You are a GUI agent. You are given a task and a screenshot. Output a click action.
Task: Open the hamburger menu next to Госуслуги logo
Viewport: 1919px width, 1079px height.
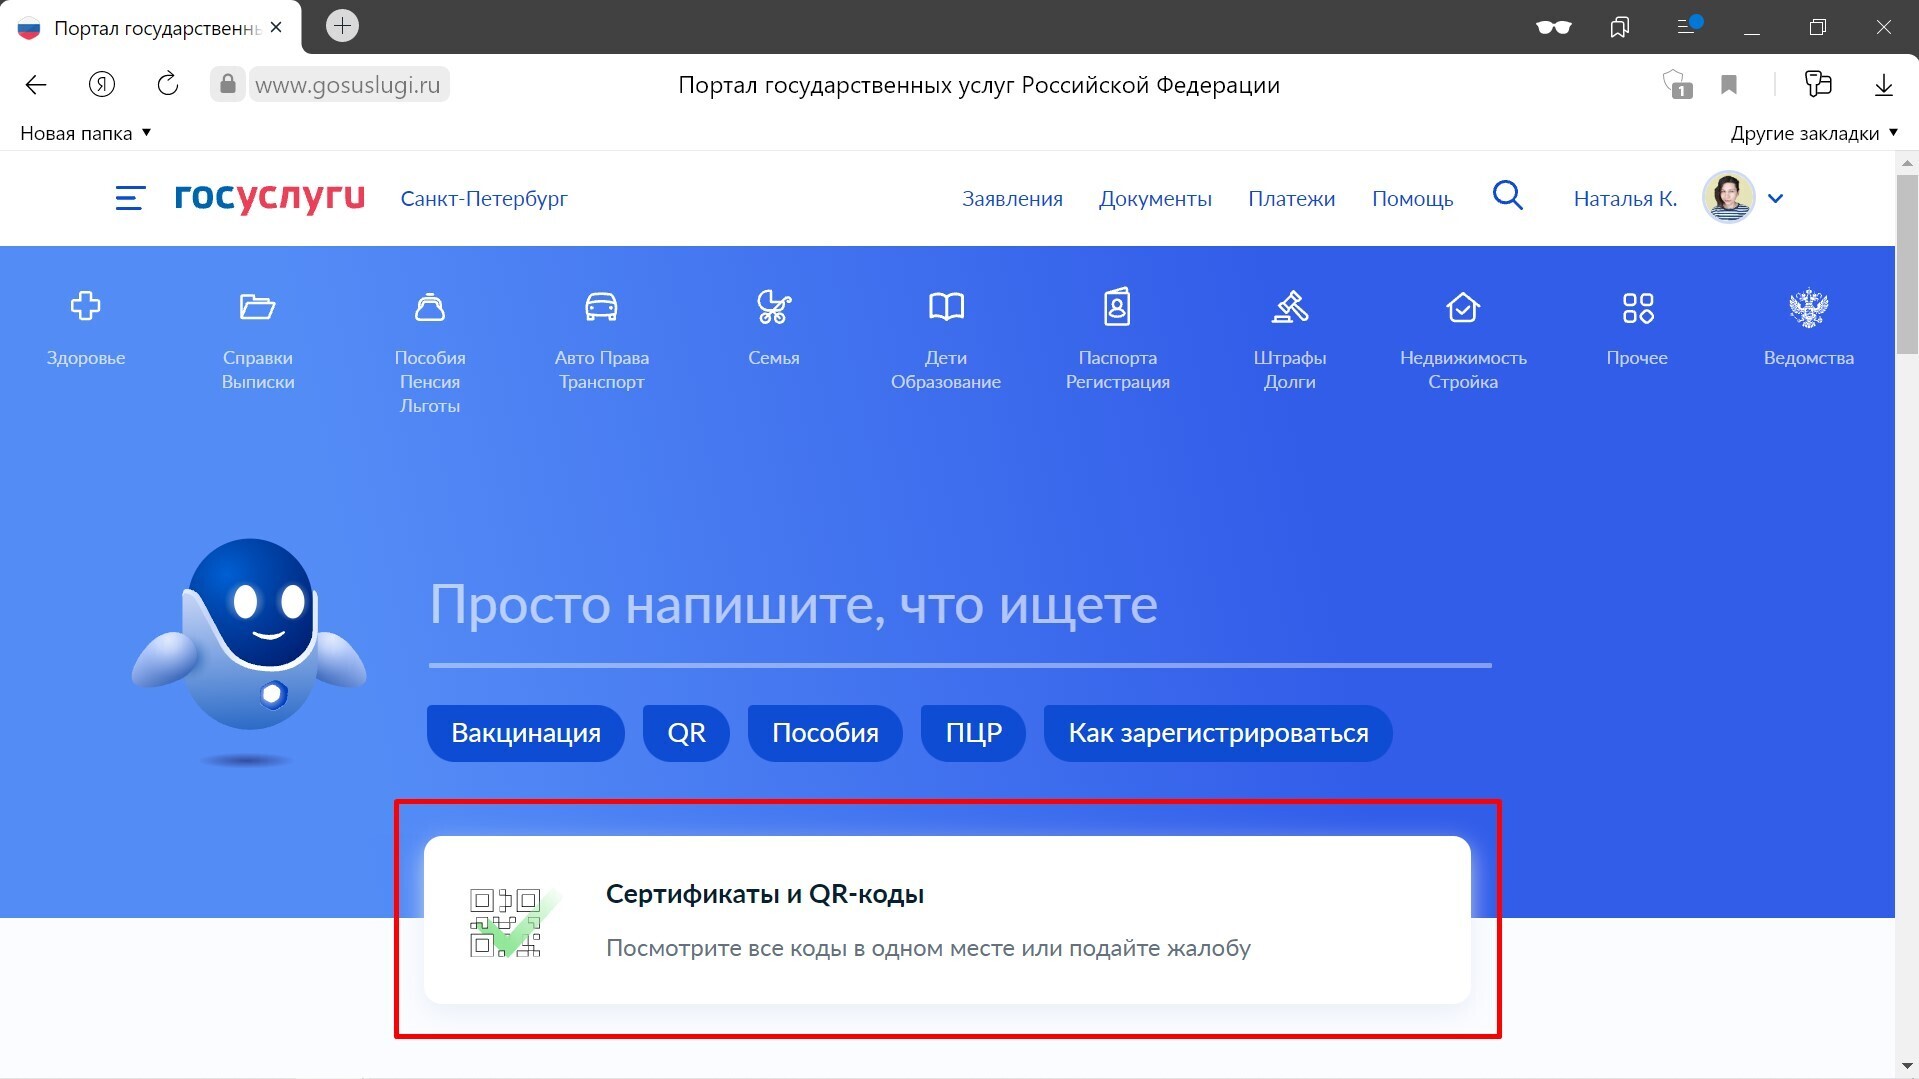tap(130, 198)
